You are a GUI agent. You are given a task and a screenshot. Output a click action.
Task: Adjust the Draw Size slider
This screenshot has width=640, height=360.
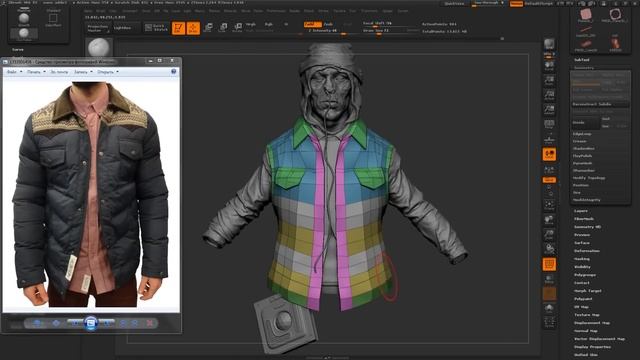(387, 31)
